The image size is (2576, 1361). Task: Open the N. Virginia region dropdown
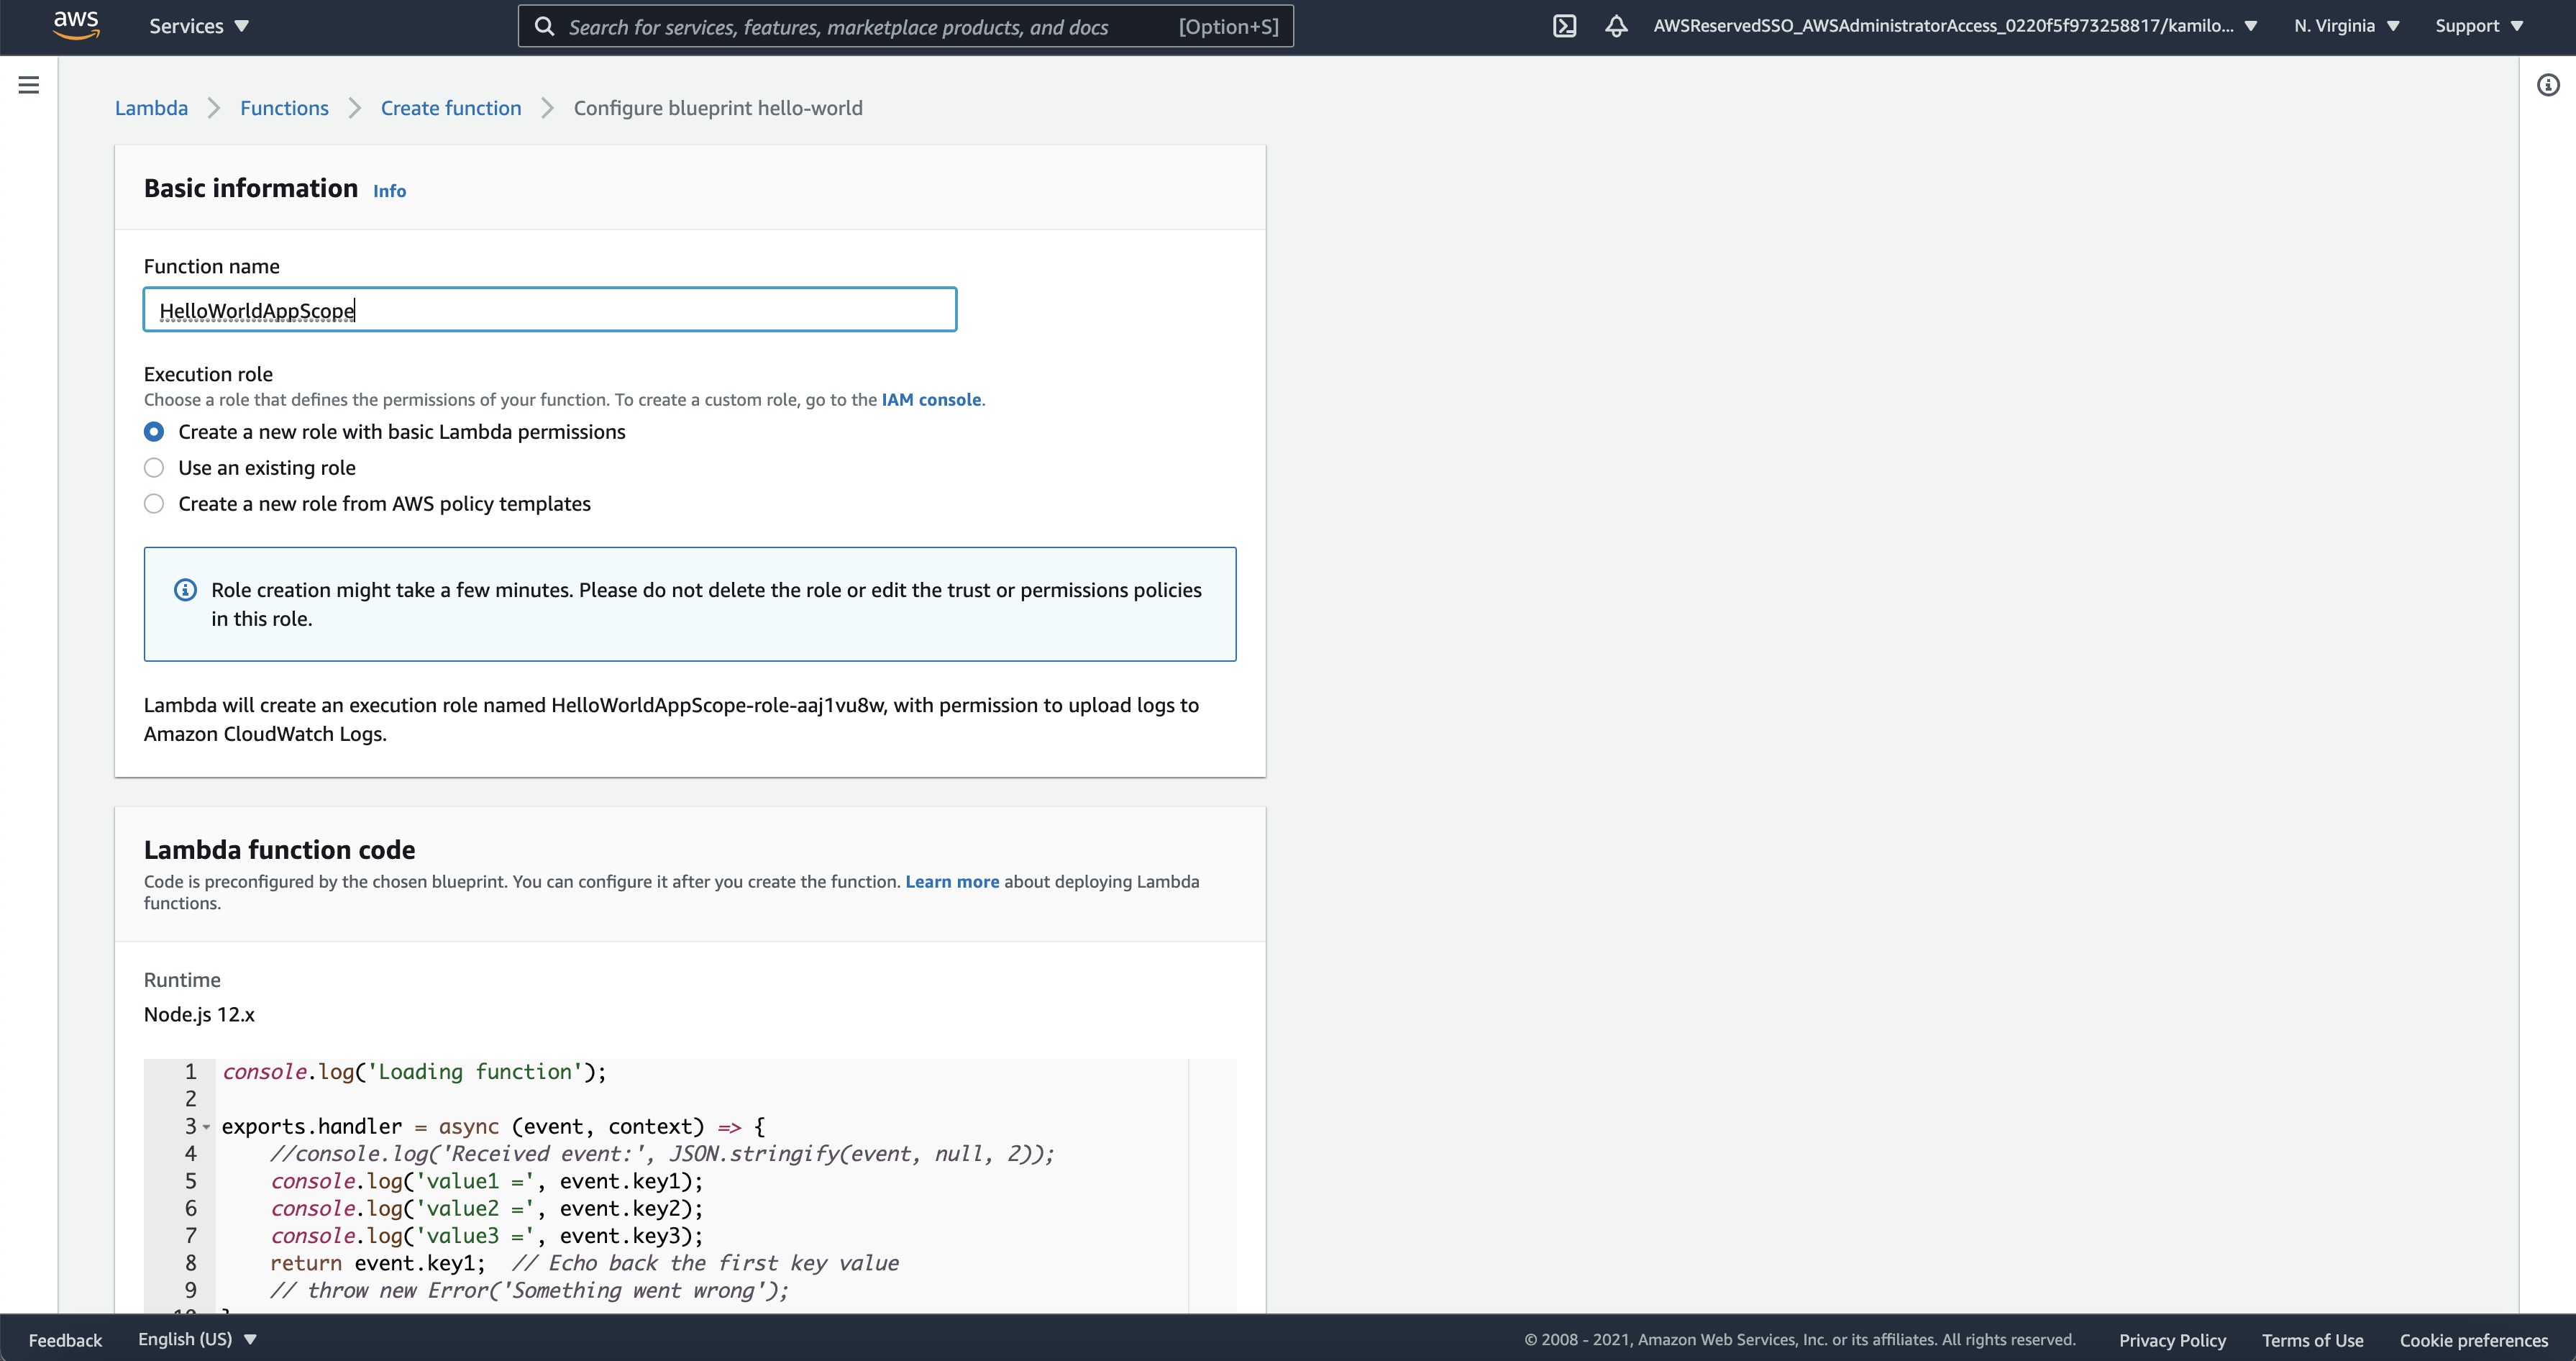2346,26
